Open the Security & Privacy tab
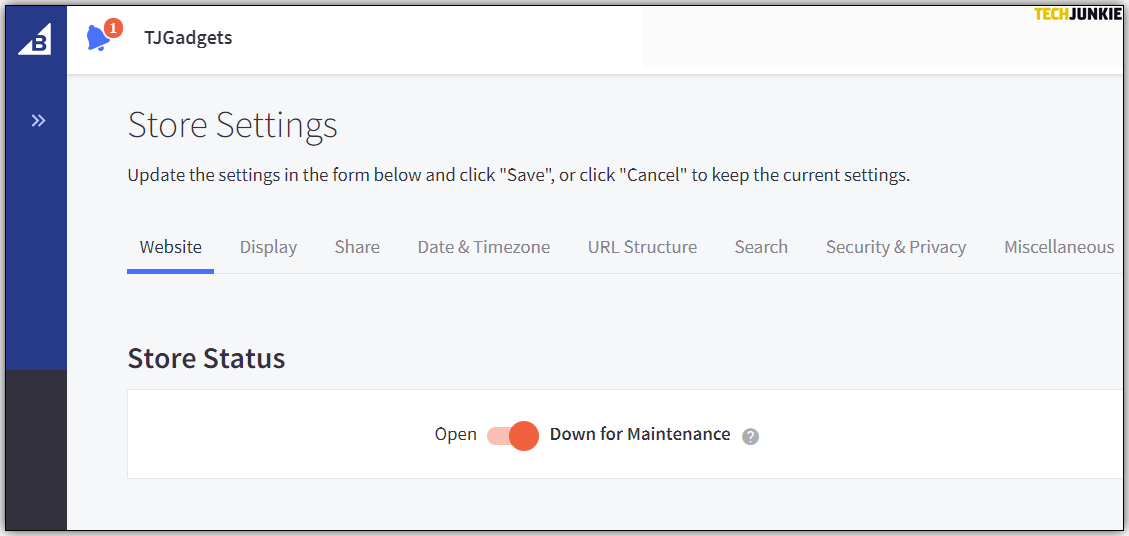The width and height of the screenshot is (1129, 536). point(895,247)
